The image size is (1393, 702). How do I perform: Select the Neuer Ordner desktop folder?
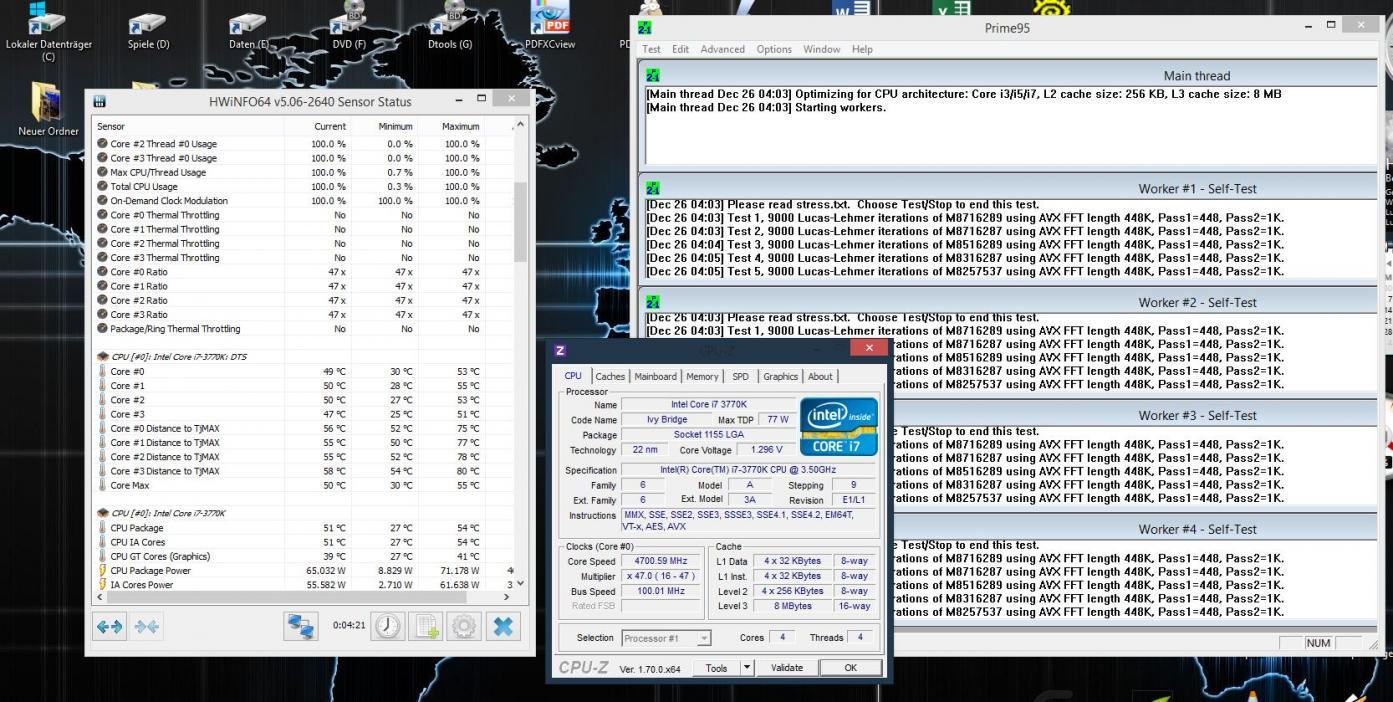(49, 110)
